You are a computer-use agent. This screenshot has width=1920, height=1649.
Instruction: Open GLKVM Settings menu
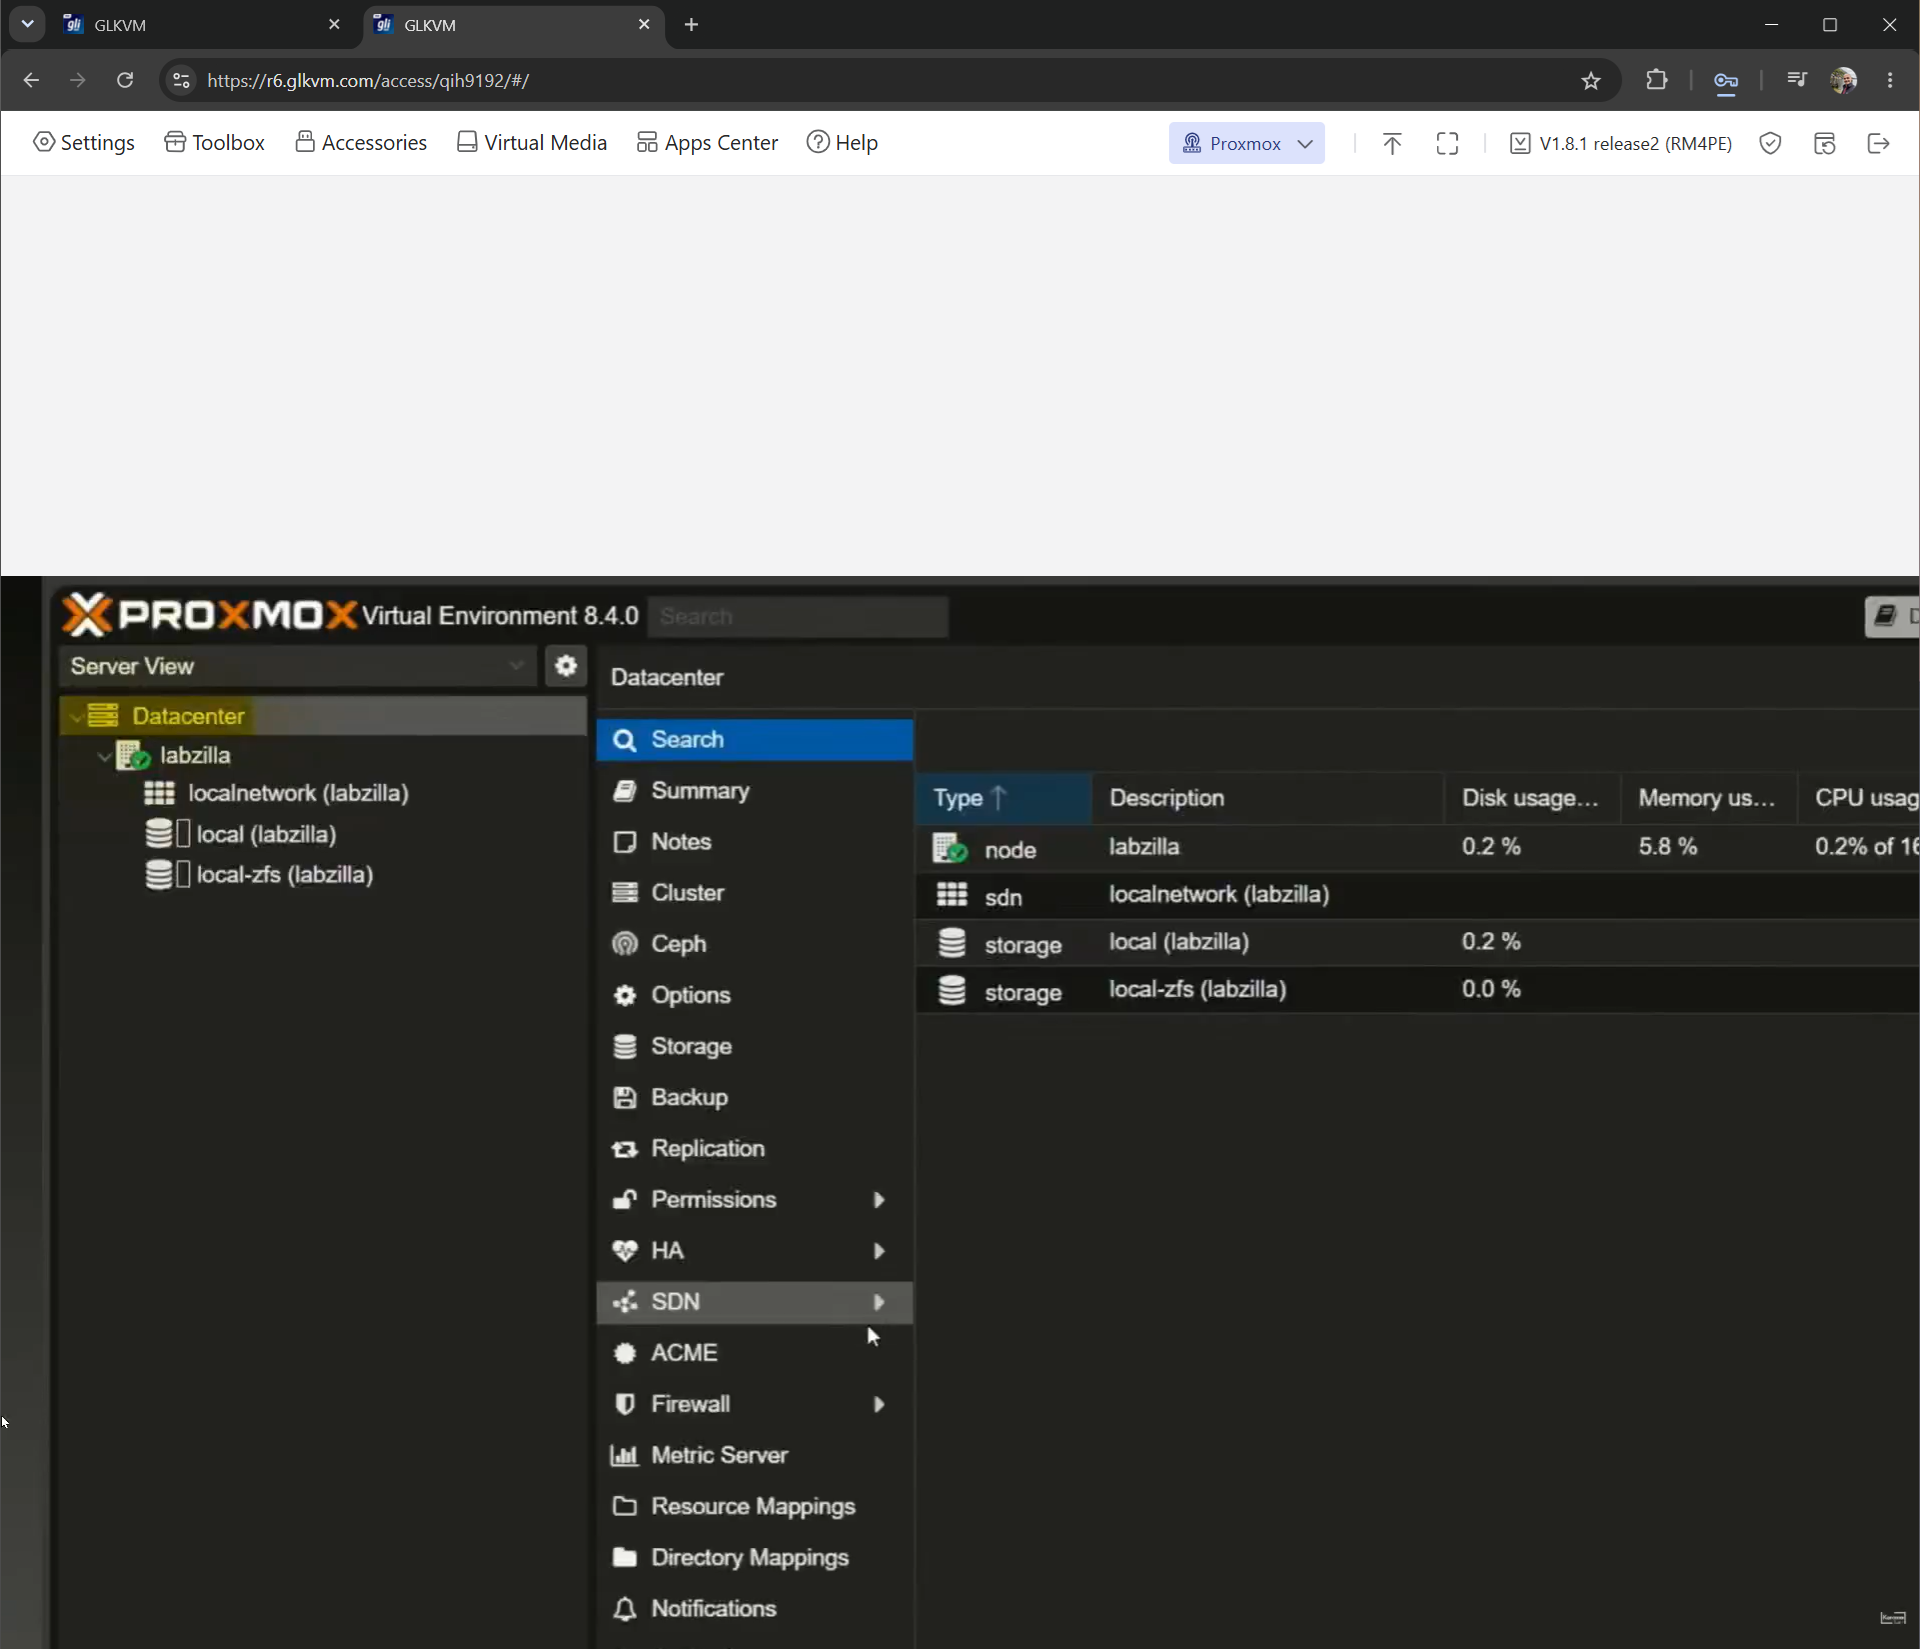84,142
